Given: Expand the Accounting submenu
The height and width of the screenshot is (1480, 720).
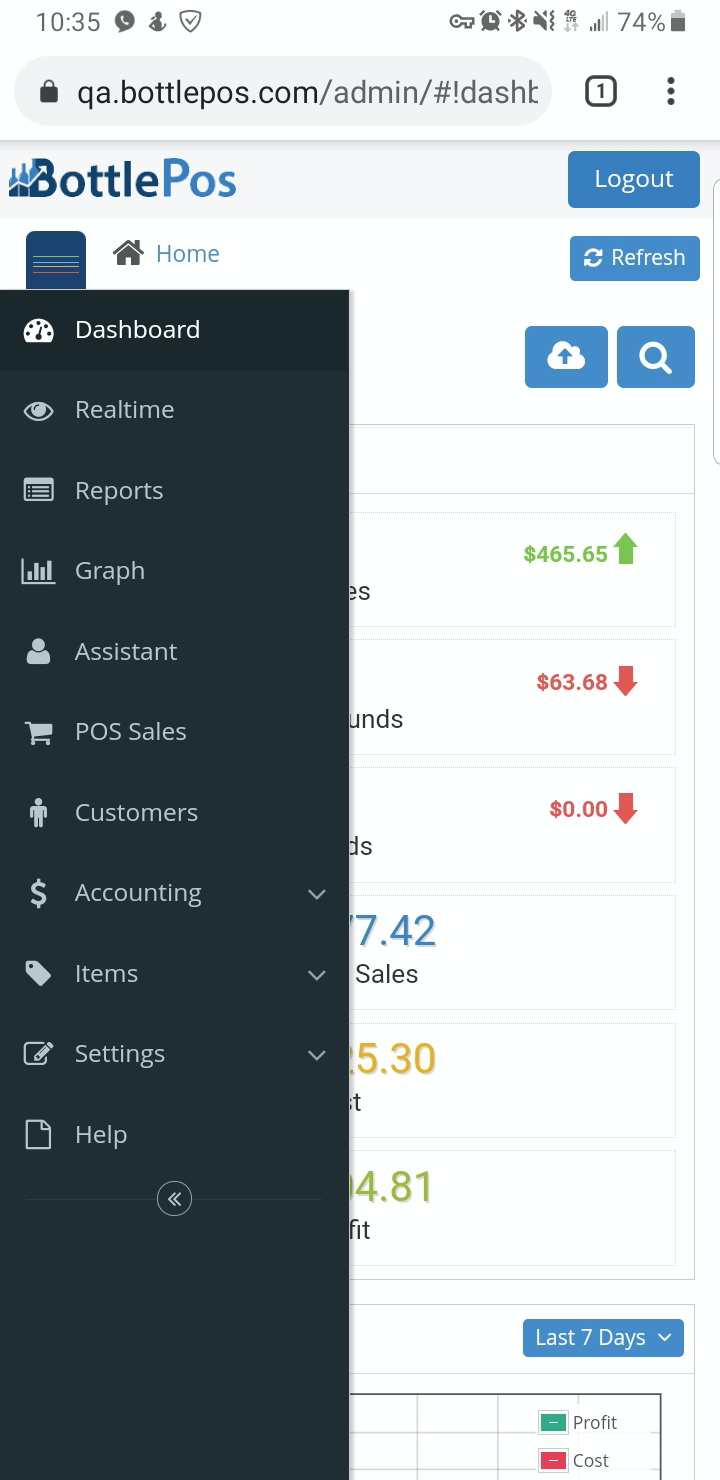Looking at the screenshot, I should [316, 893].
